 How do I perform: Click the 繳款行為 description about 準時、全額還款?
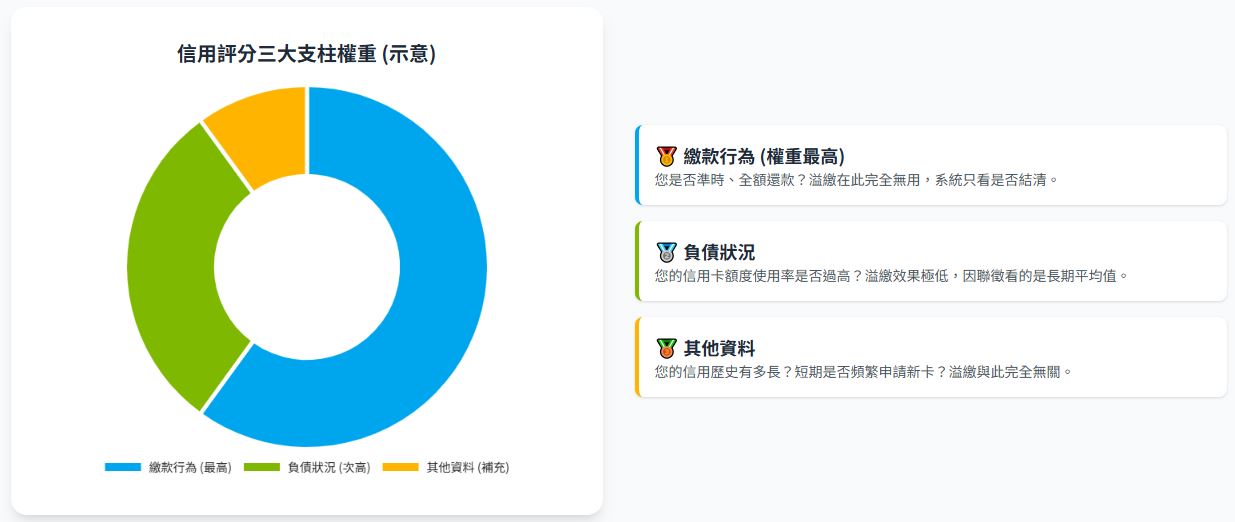pyautogui.click(x=855, y=180)
